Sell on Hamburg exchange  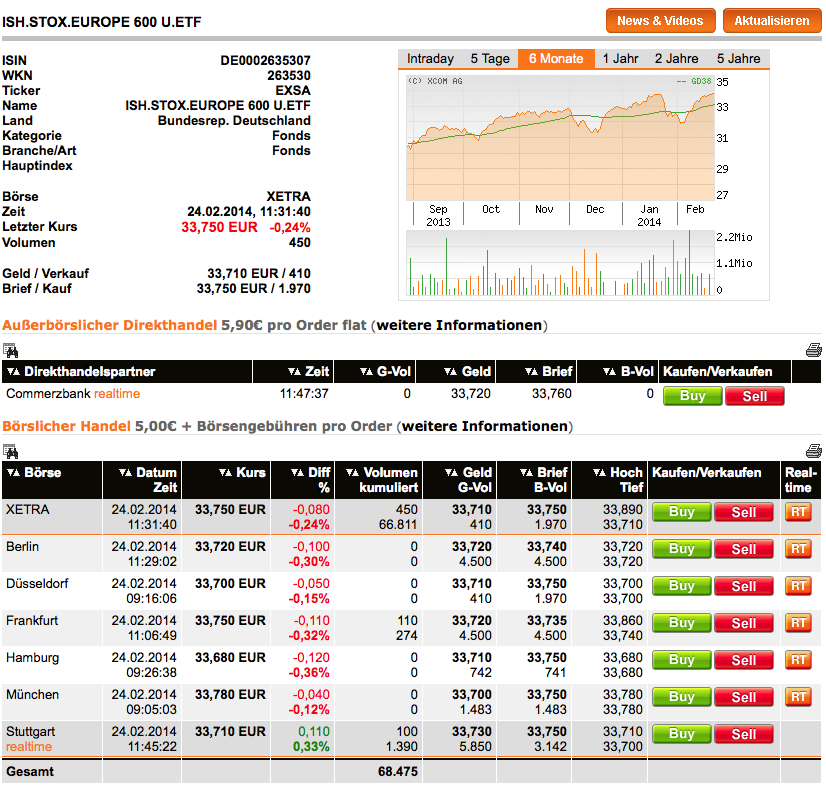[744, 660]
